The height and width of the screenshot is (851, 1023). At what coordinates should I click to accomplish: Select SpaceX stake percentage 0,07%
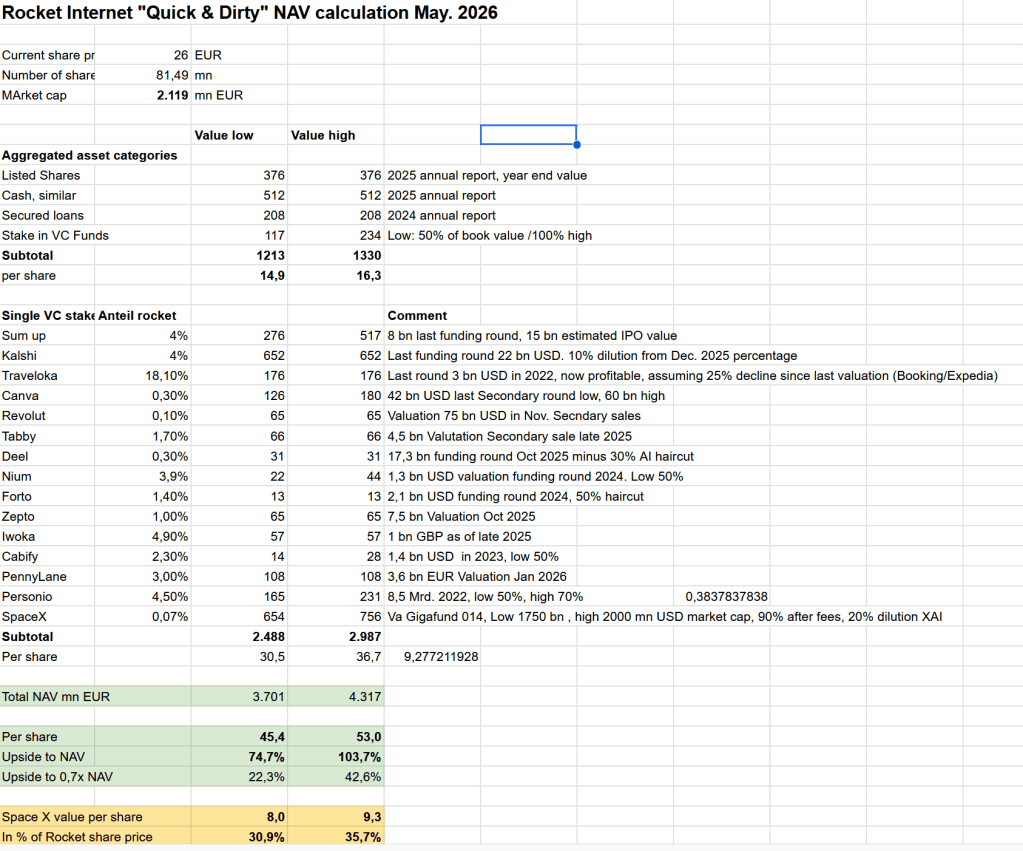tap(170, 617)
